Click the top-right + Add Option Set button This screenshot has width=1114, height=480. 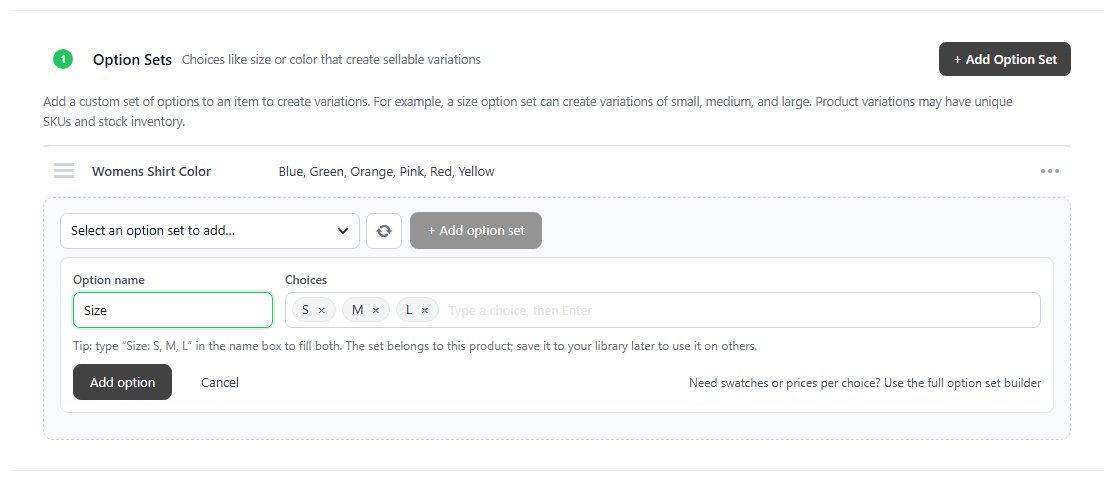[x=1005, y=59]
